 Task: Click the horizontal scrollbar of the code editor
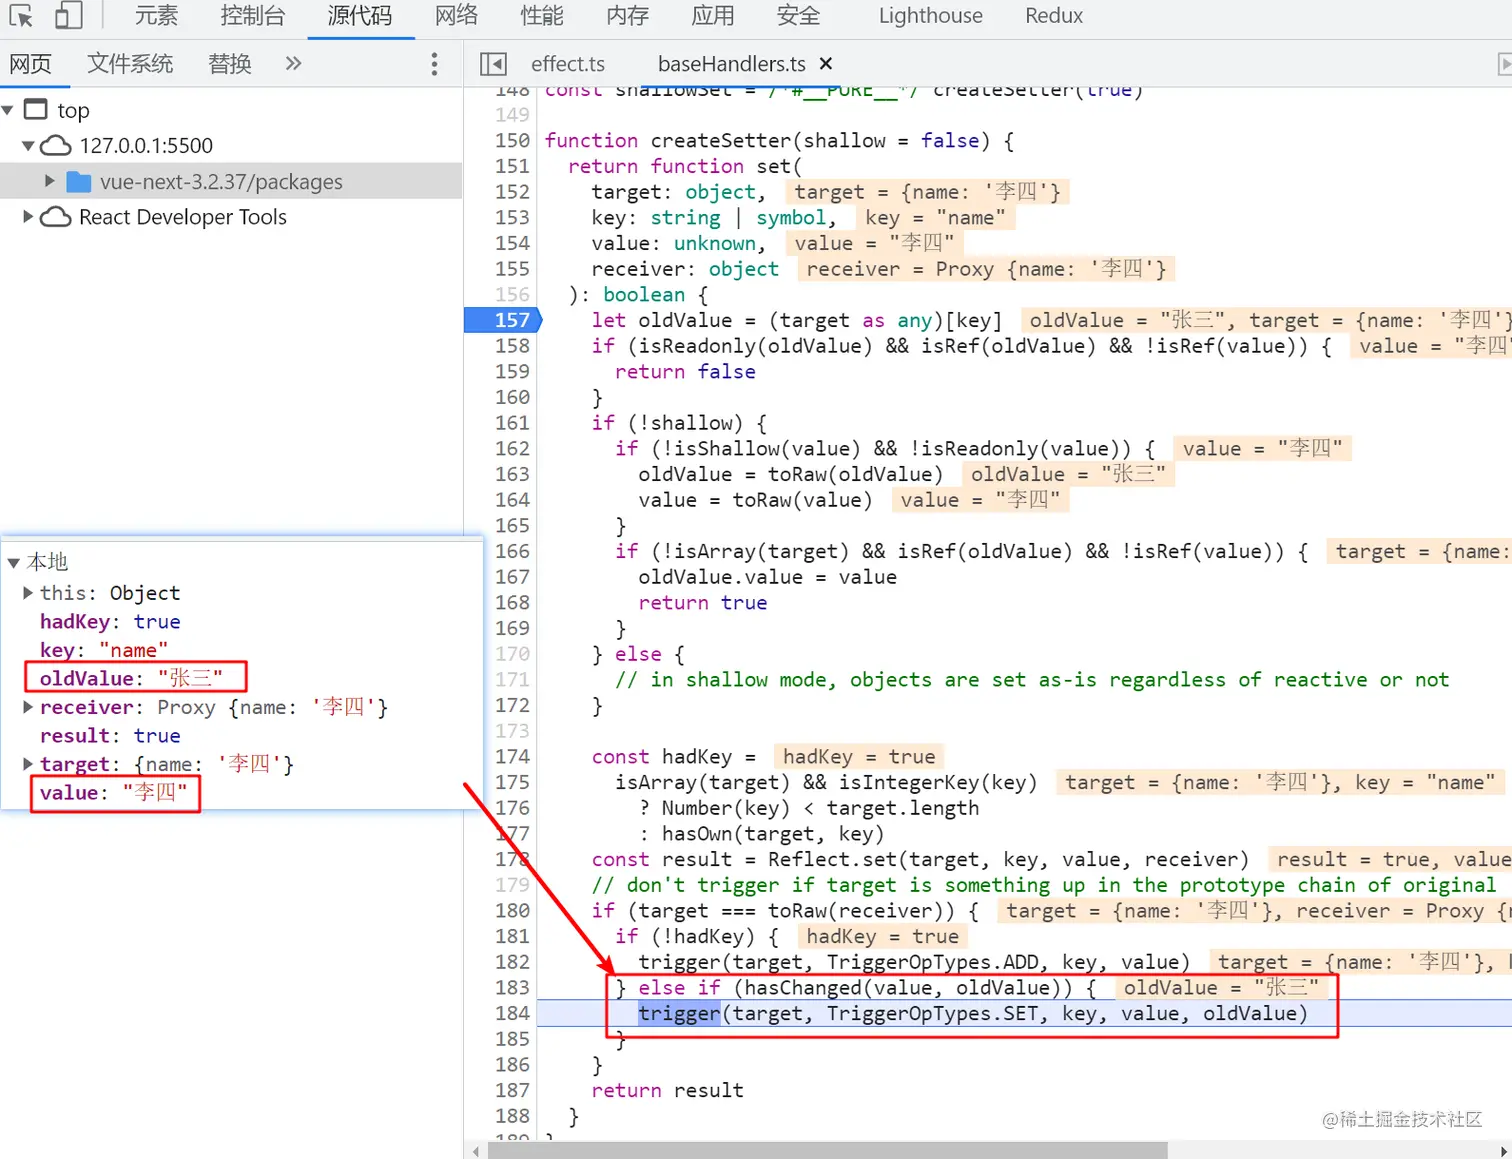[826, 1150]
